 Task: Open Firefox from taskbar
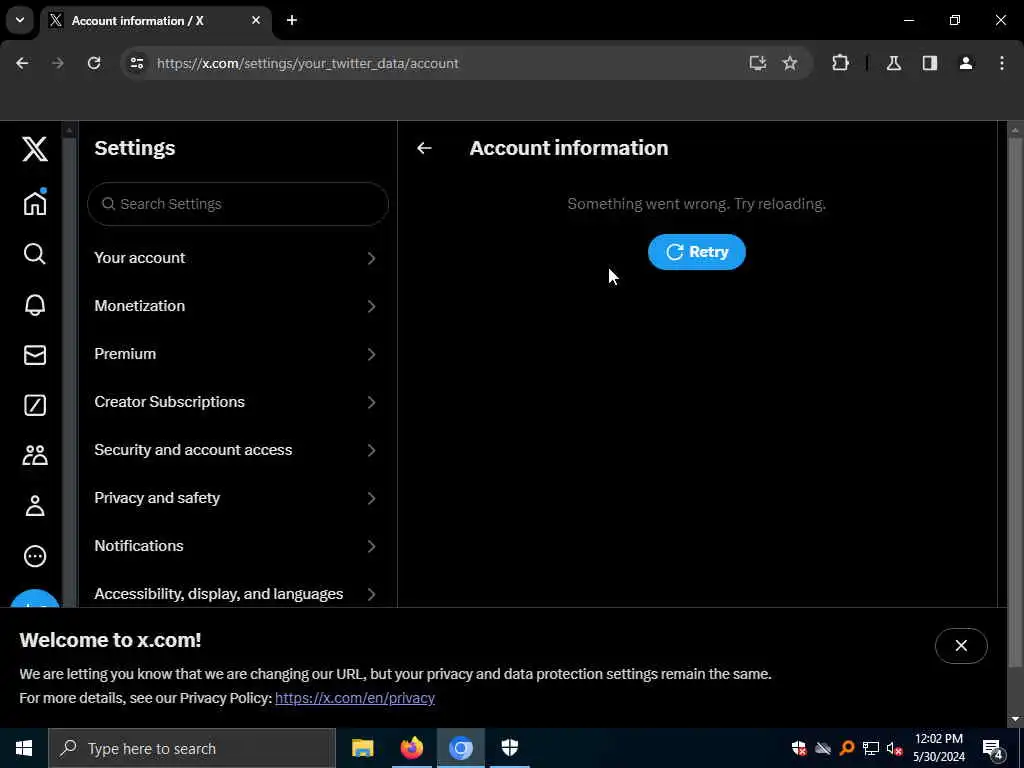[411, 748]
